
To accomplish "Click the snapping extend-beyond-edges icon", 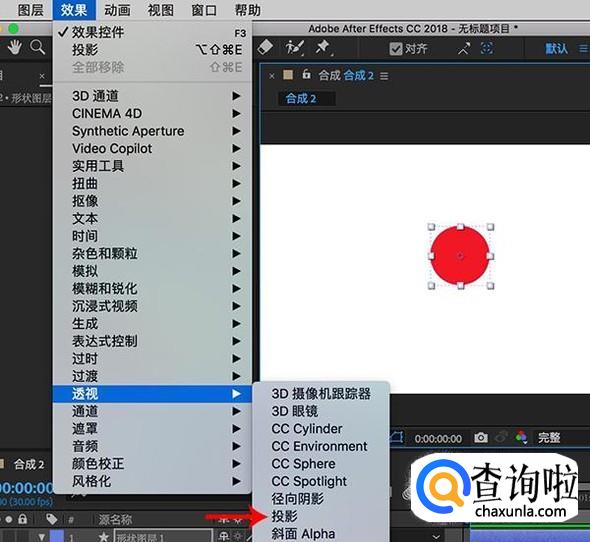I will 464,49.
